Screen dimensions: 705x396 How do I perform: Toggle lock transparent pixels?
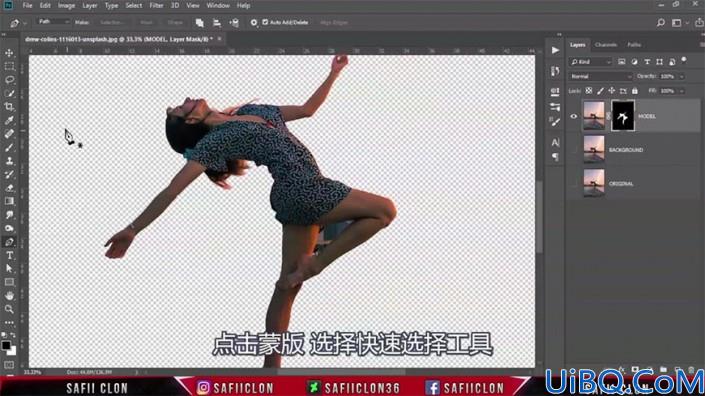pos(589,91)
